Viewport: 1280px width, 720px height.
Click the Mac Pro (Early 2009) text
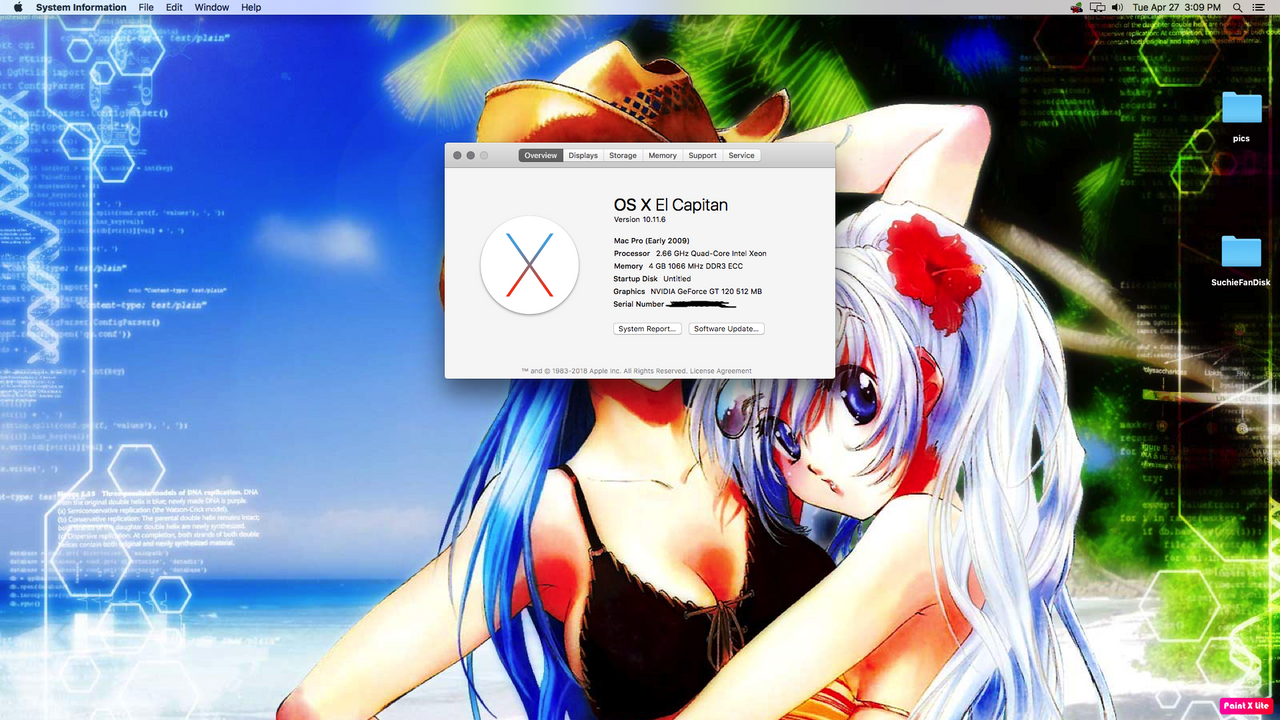(x=651, y=241)
